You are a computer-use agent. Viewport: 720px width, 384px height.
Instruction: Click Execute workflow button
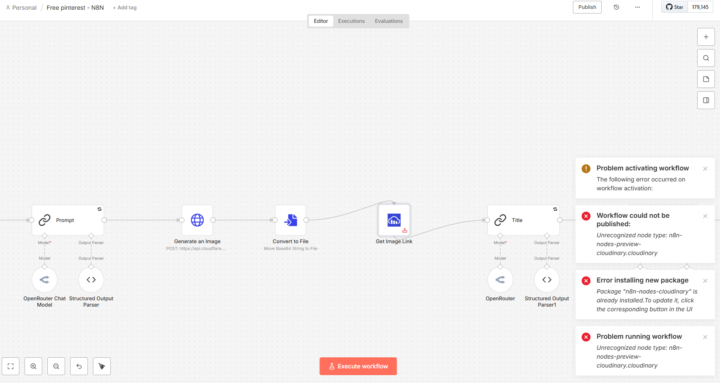point(358,366)
